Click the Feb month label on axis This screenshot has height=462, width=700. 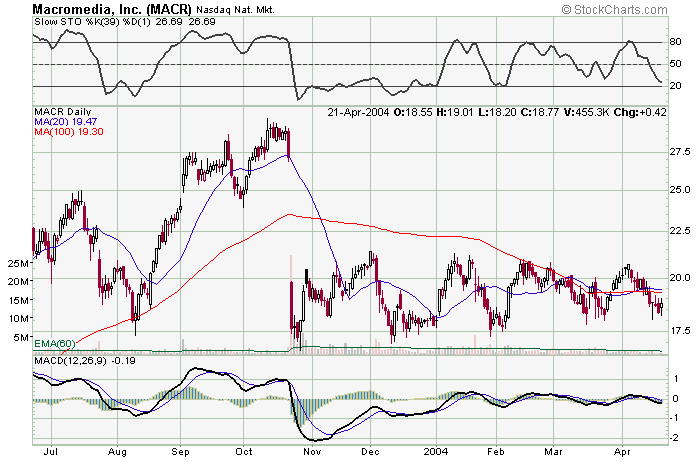click(496, 452)
